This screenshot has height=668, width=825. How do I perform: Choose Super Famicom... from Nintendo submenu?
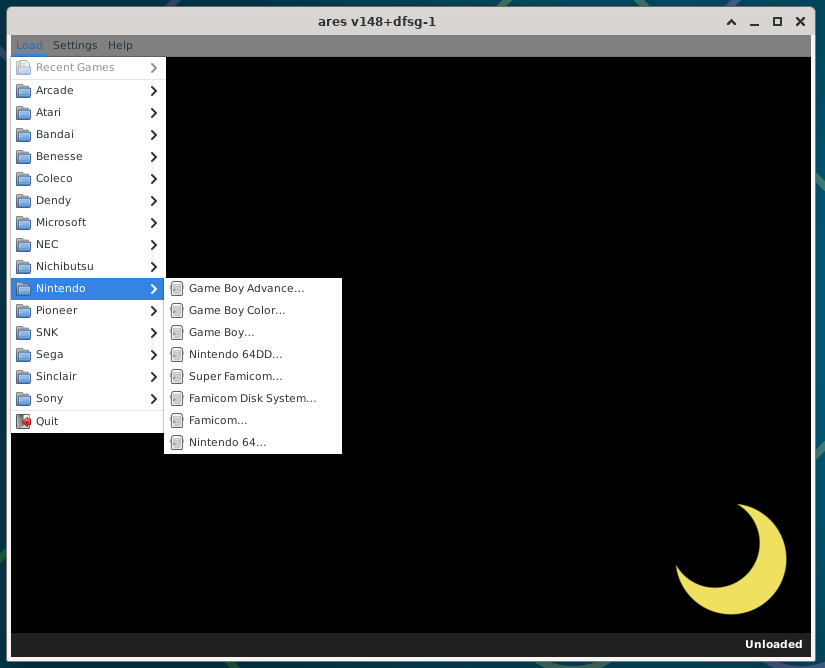pyautogui.click(x=253, y=377)
